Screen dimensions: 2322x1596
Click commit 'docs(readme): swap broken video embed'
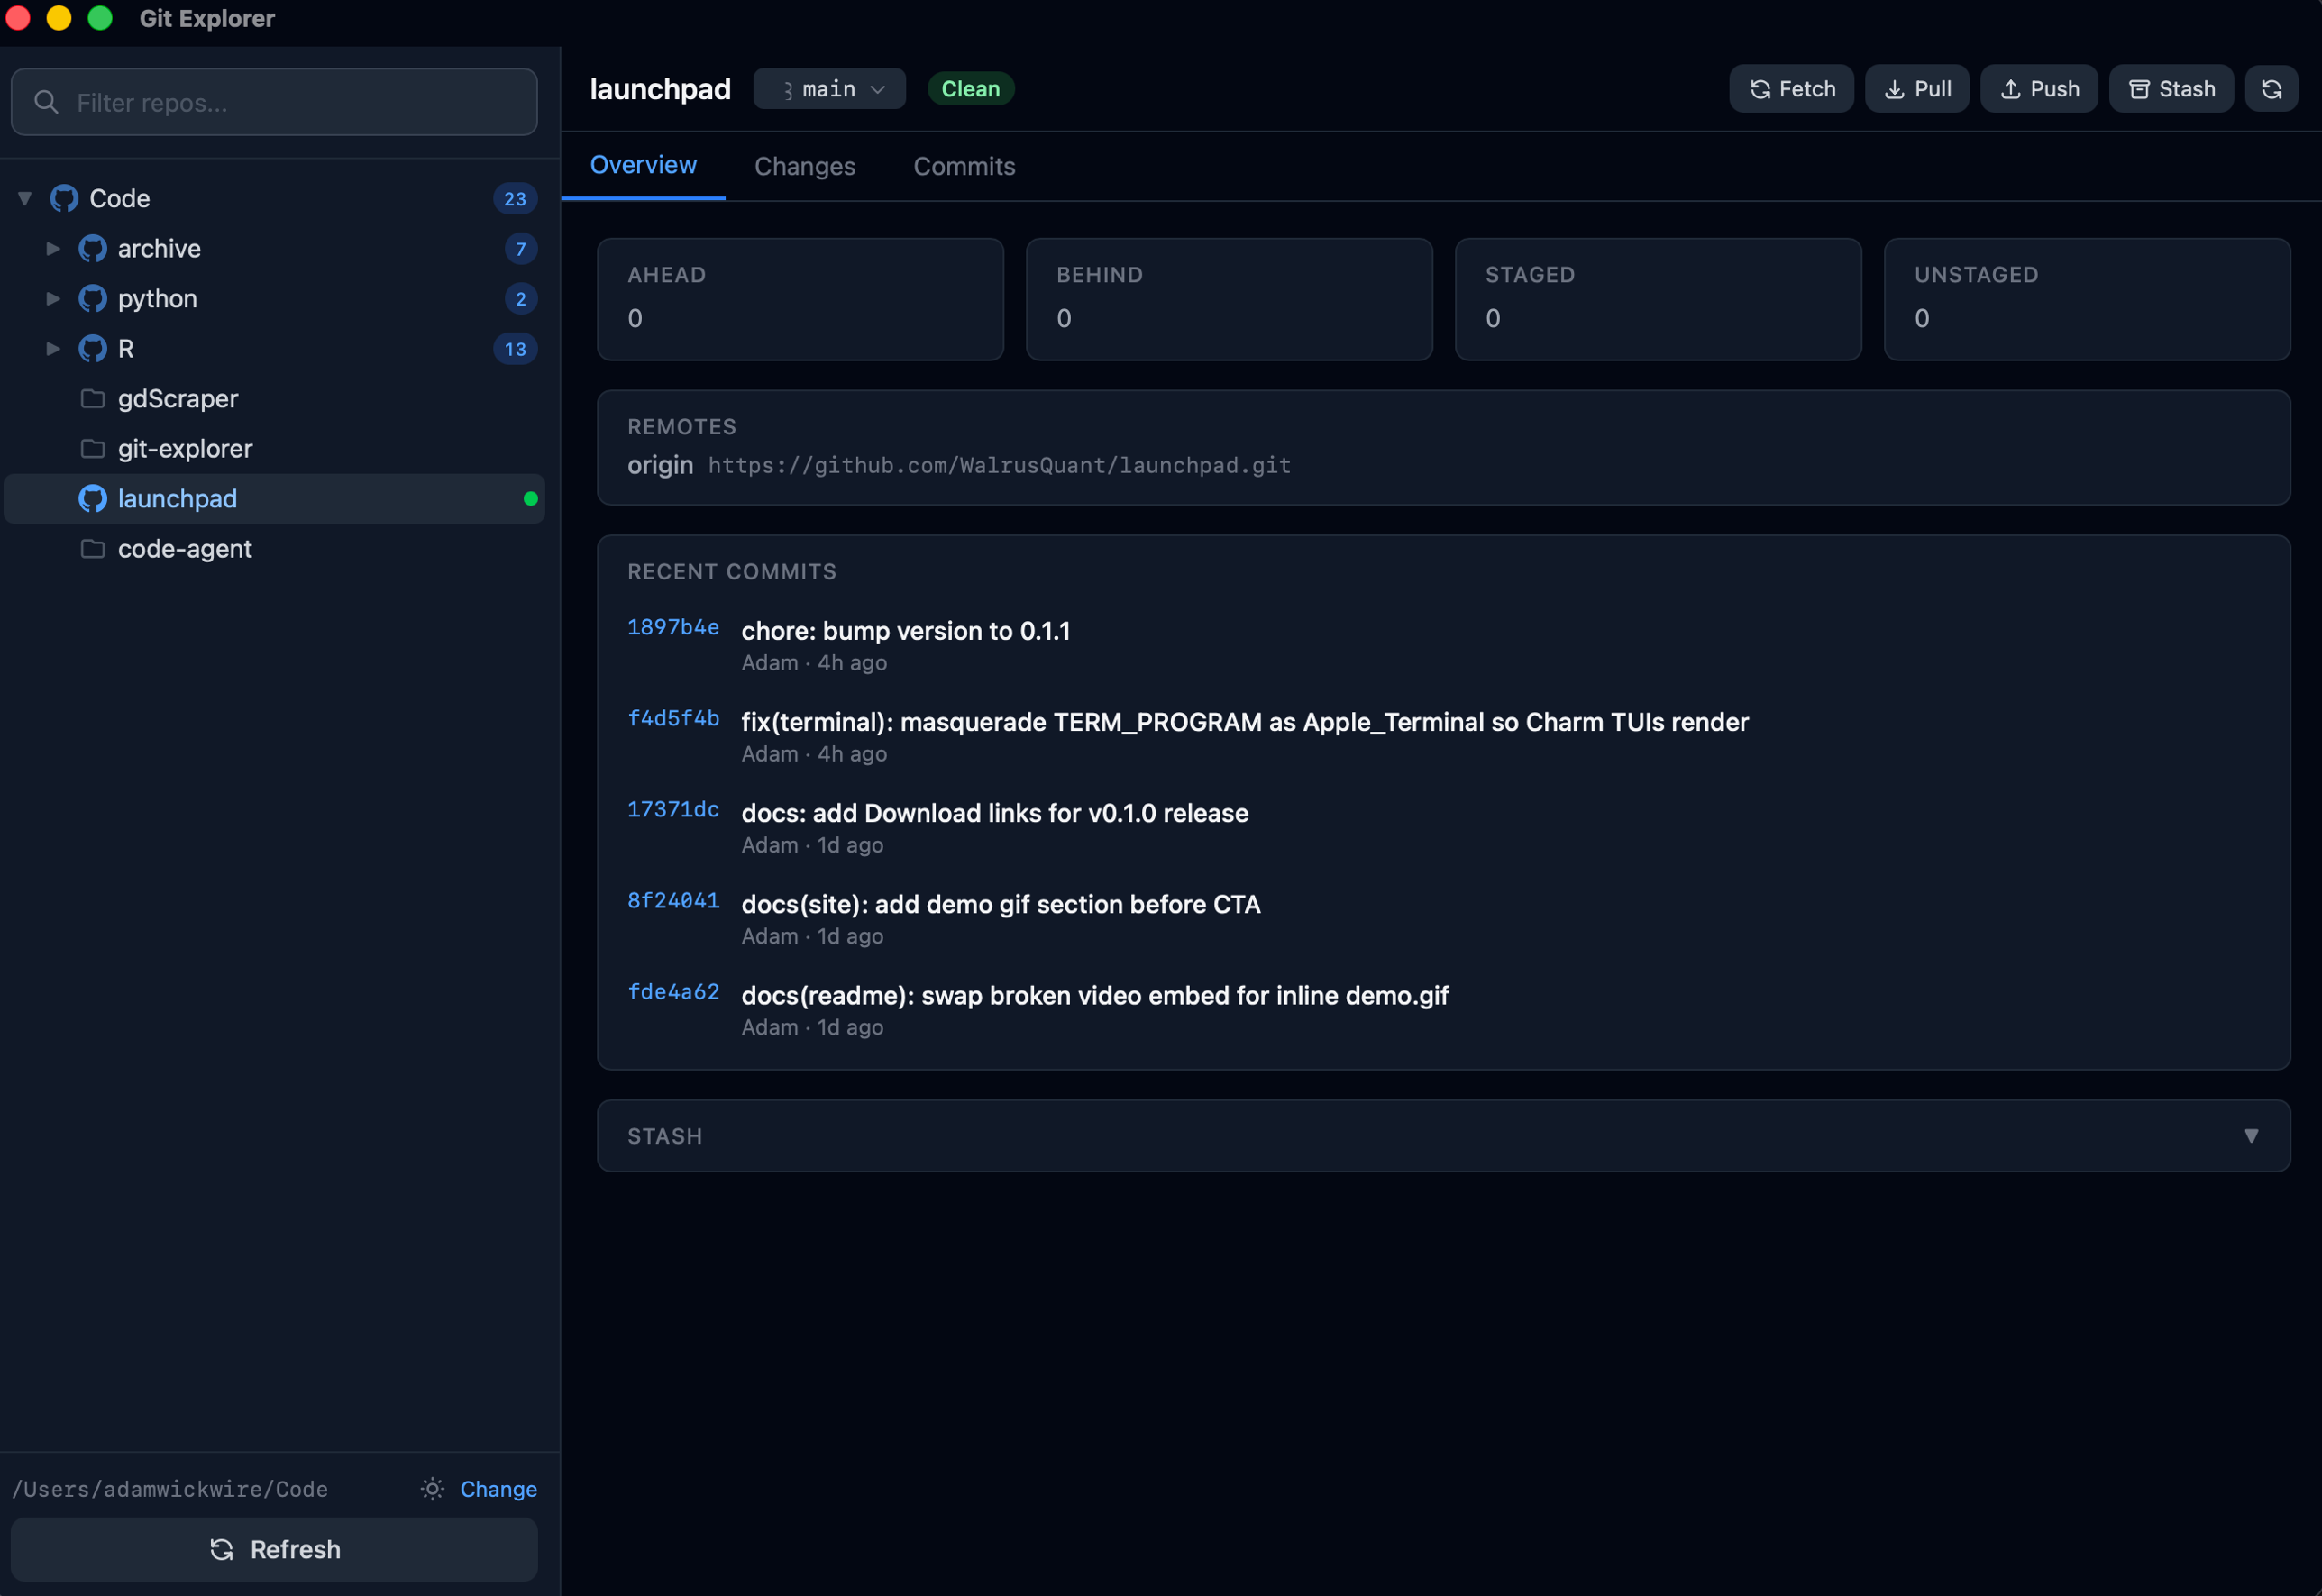[1095, 995]
